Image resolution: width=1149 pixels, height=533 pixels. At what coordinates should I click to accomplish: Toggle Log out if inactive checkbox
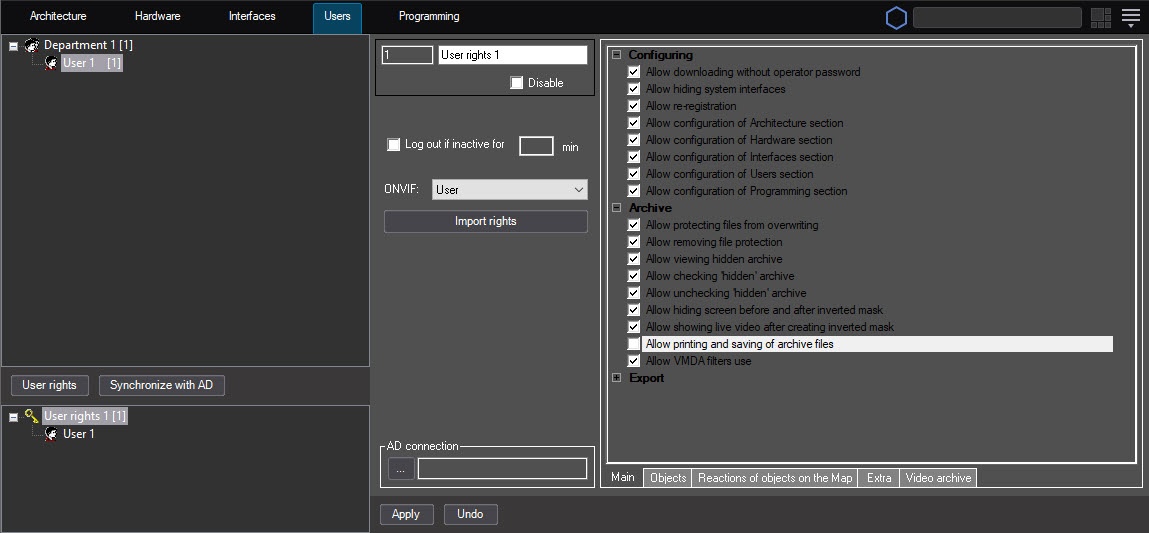(394, 145)
